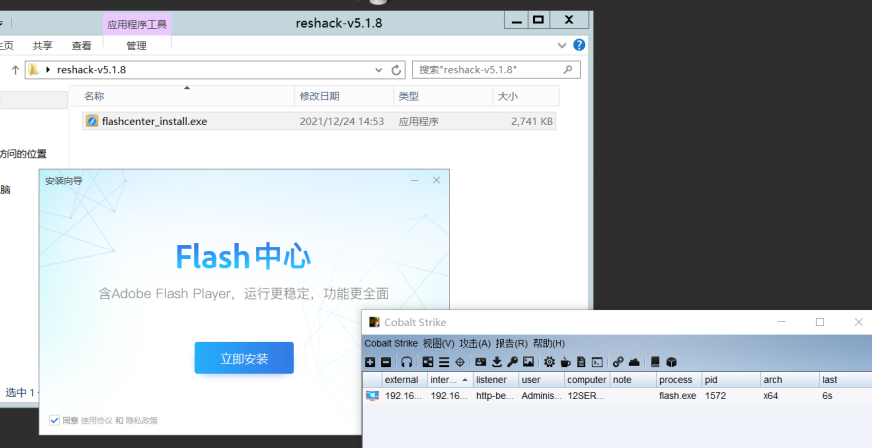The width and height of the screenshot is (872, 448).
Task: Click the search reshack-v5.1.8 input field
Action: (x=488, y=70)
